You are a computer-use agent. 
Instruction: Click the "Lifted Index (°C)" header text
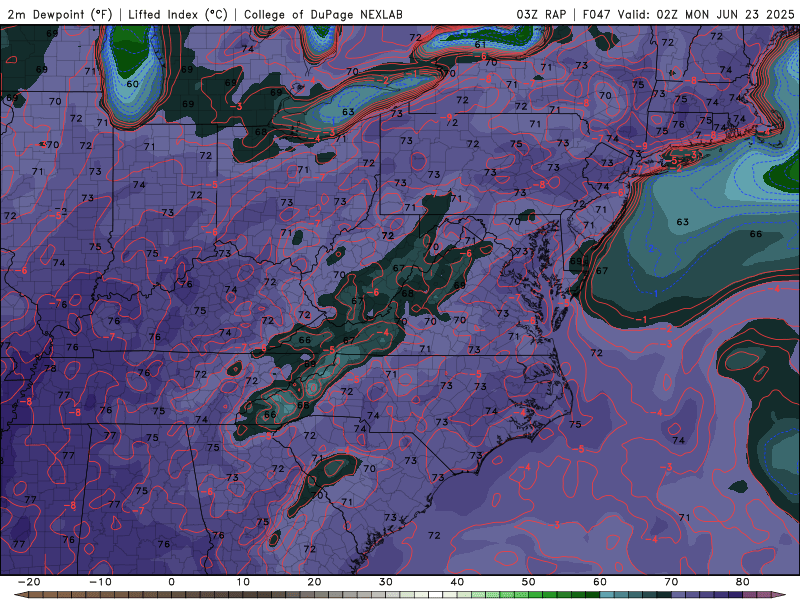(178, 14)
